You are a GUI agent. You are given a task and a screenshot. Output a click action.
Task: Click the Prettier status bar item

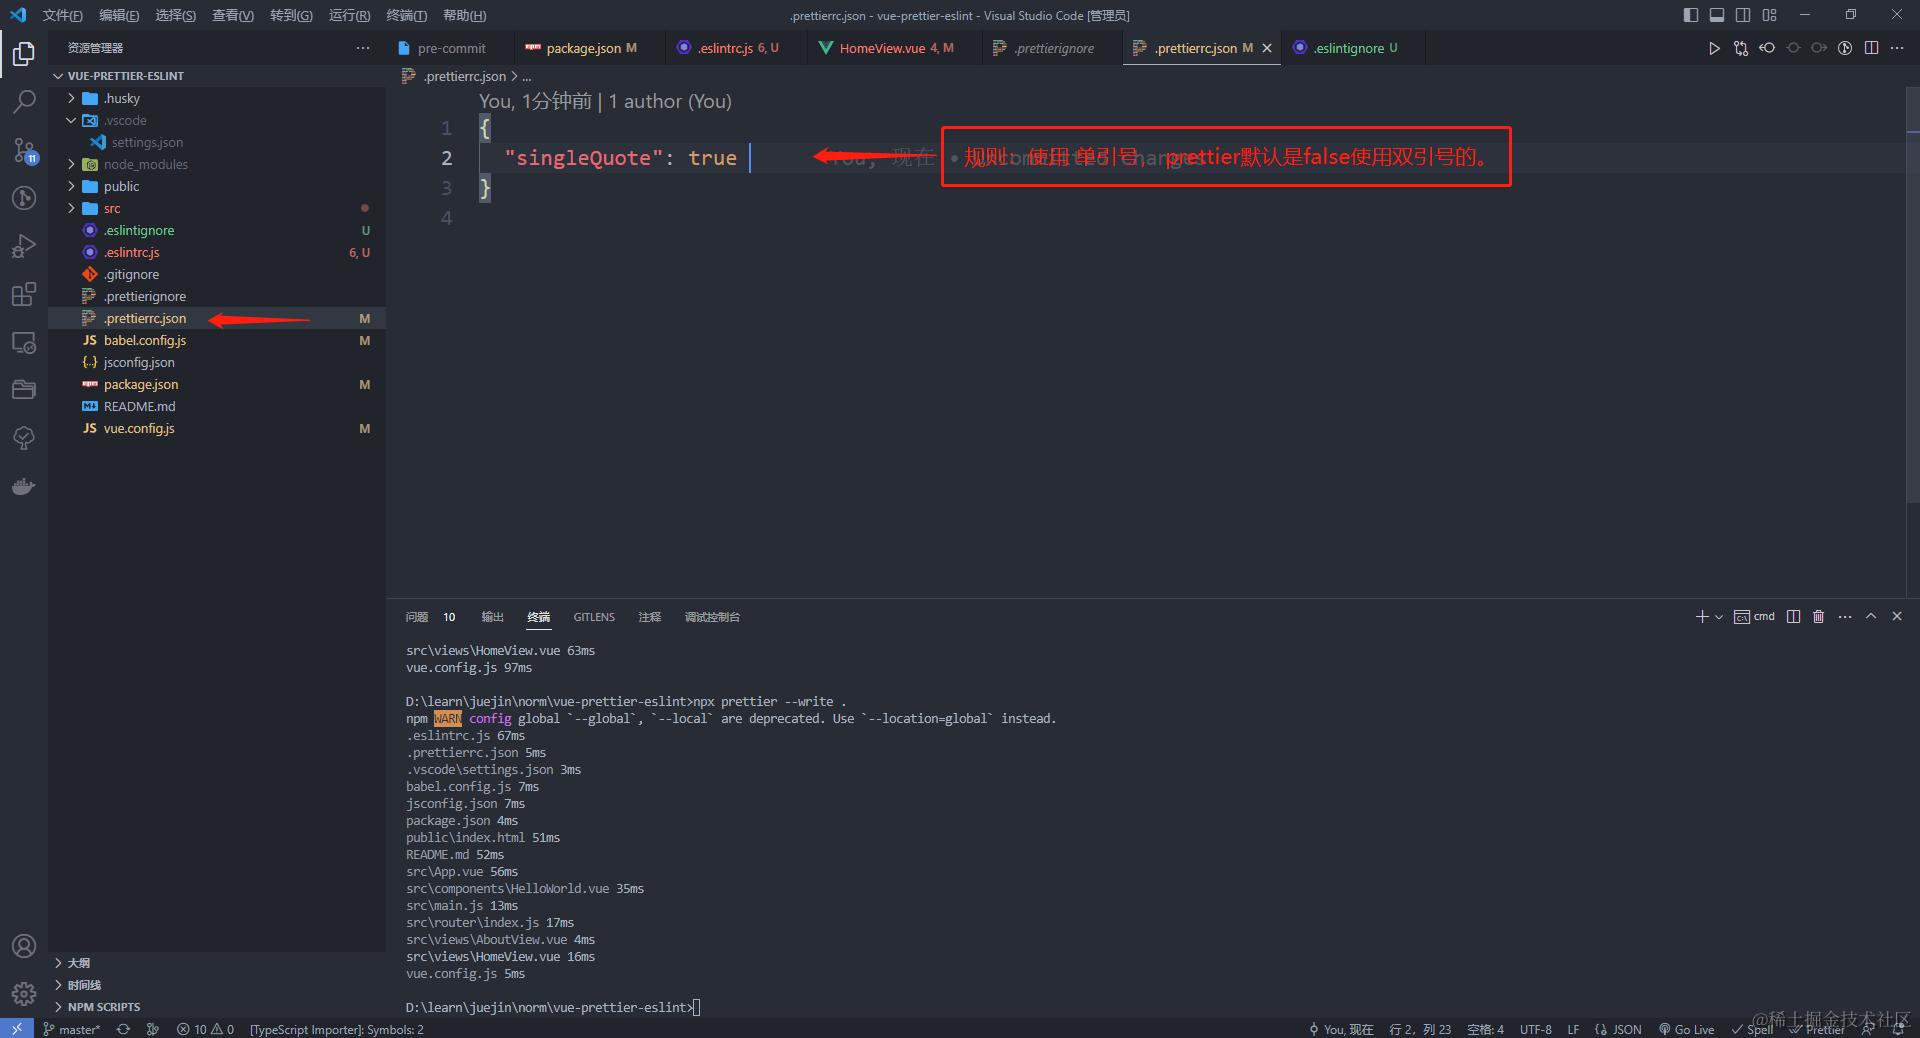point(1816,1029)
